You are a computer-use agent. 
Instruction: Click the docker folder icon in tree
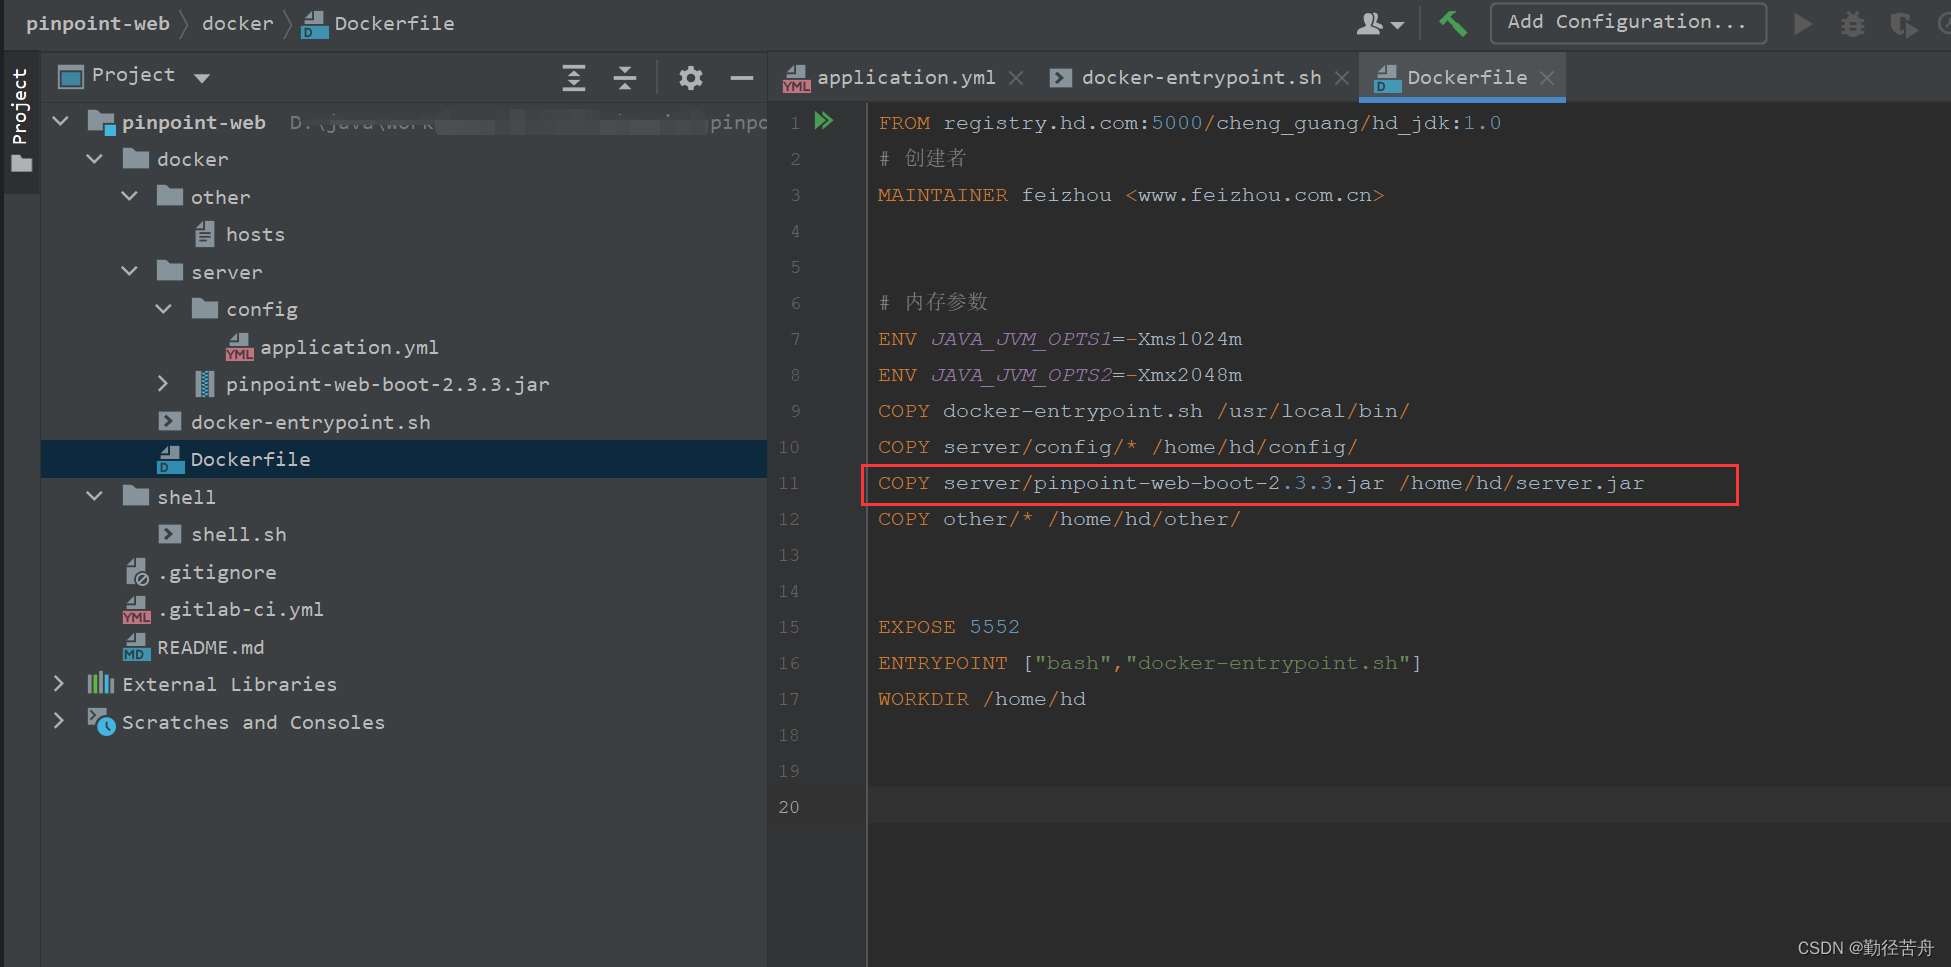(x=136, y=159)
